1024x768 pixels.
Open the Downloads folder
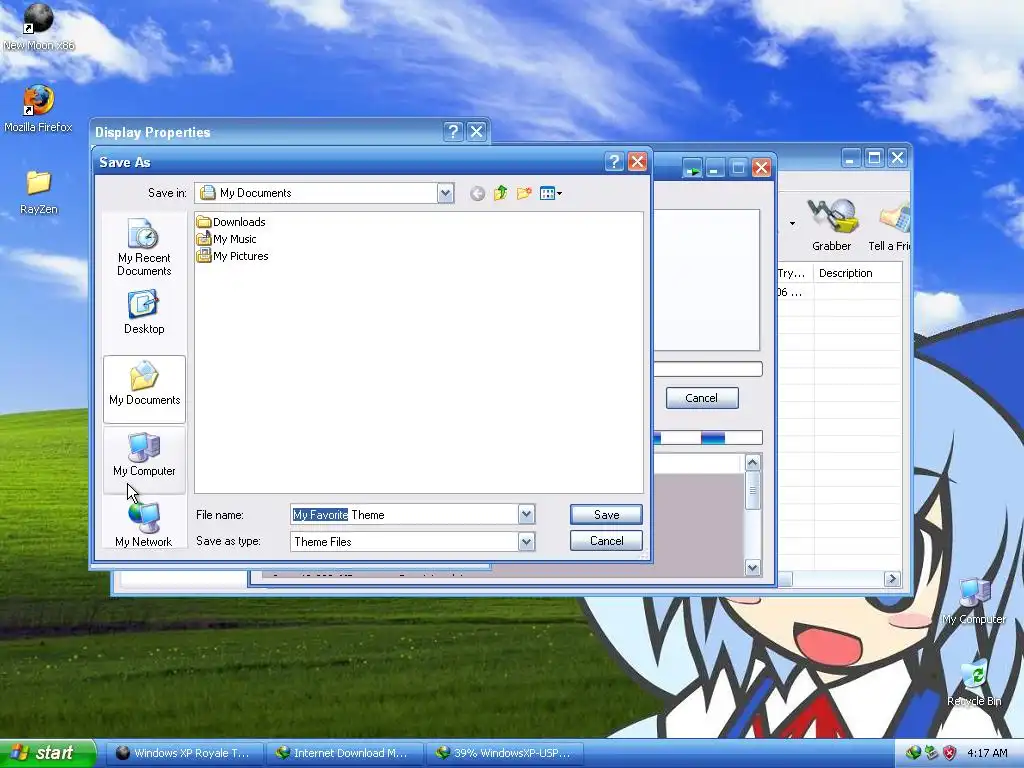(x=231, y=222)
